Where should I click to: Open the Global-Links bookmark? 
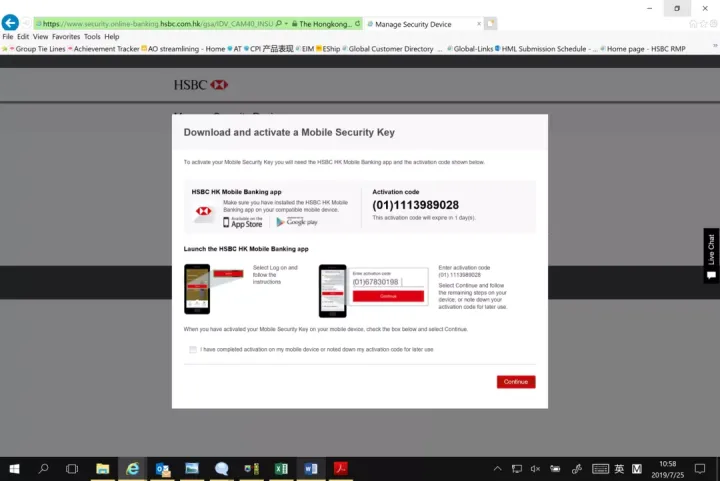pos(470,49)
